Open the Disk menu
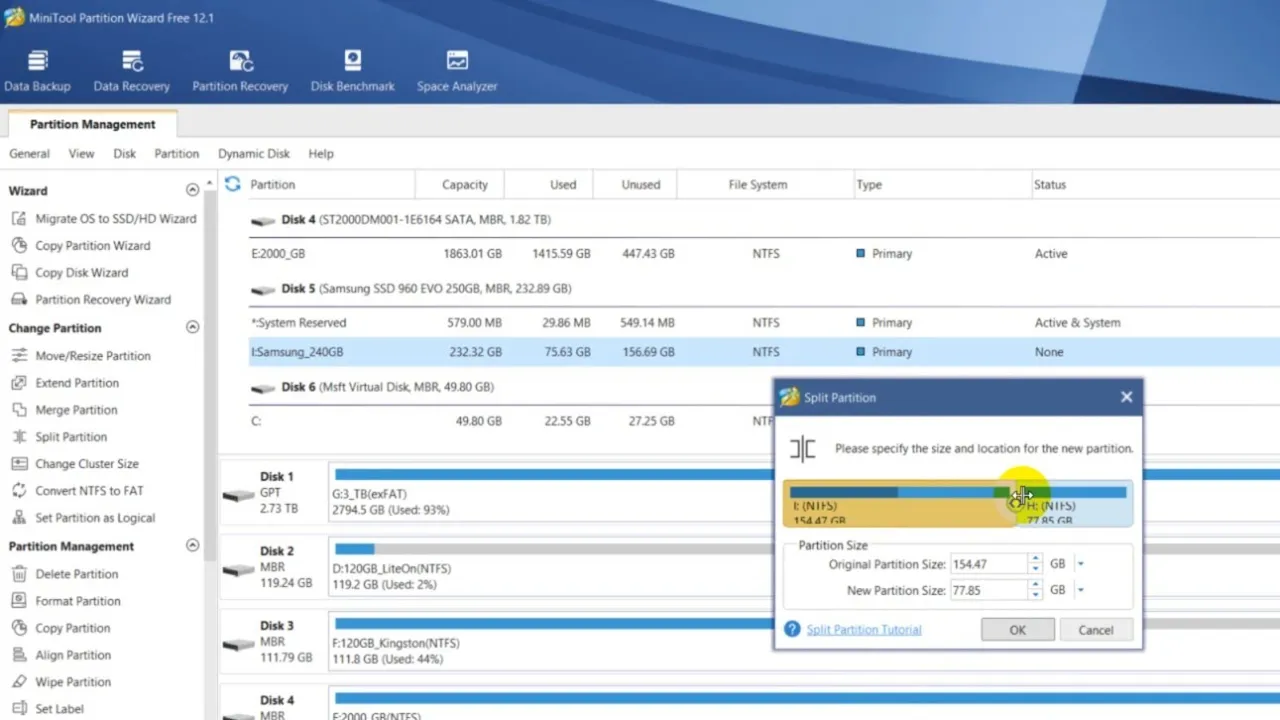1280x720 pixels. [x=124, y=153]
